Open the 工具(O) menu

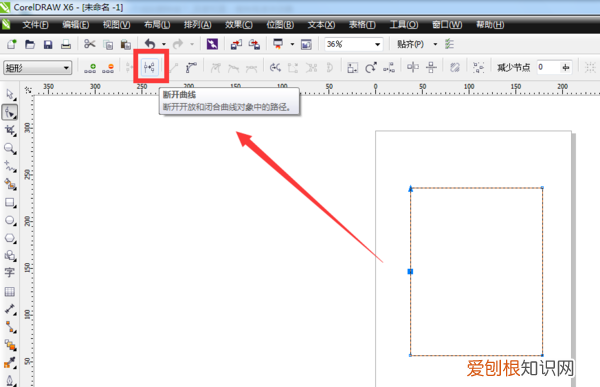click(x=404, y=25)
